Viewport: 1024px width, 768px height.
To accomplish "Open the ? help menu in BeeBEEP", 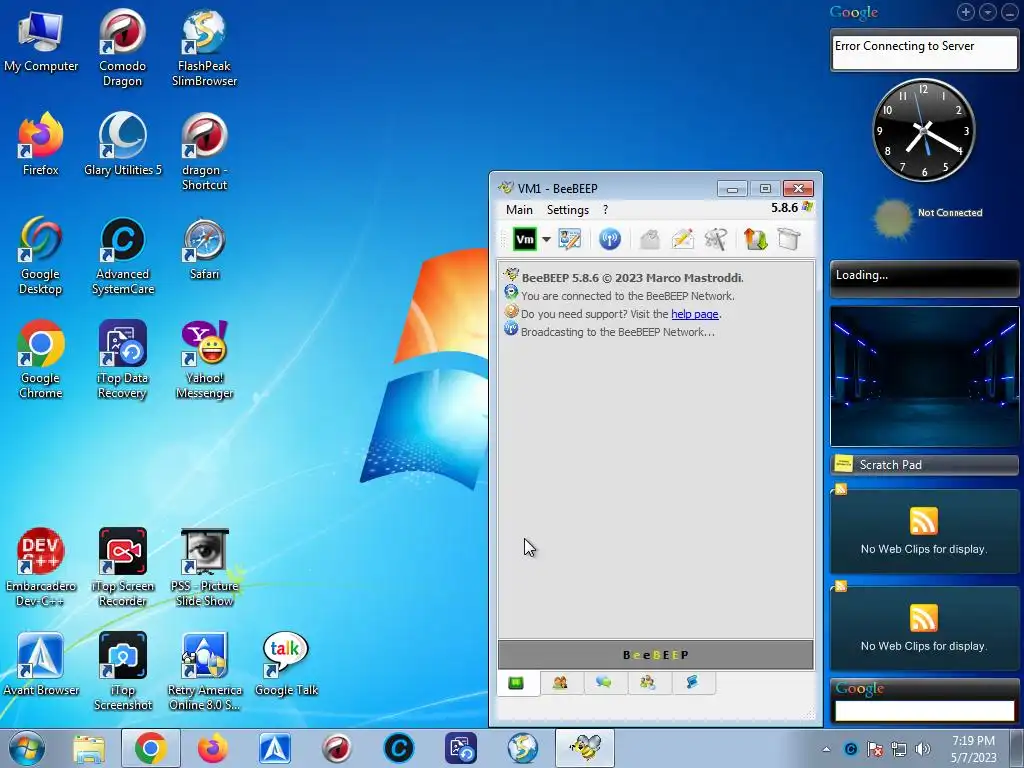I will pos(605,210).
